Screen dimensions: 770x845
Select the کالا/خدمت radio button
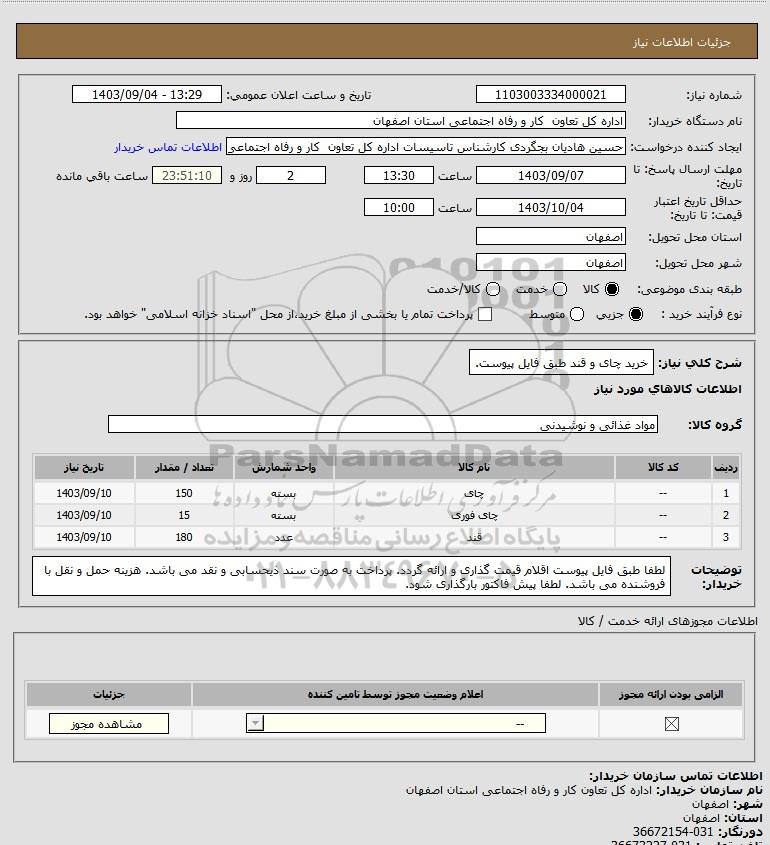[x=492, y=289]
